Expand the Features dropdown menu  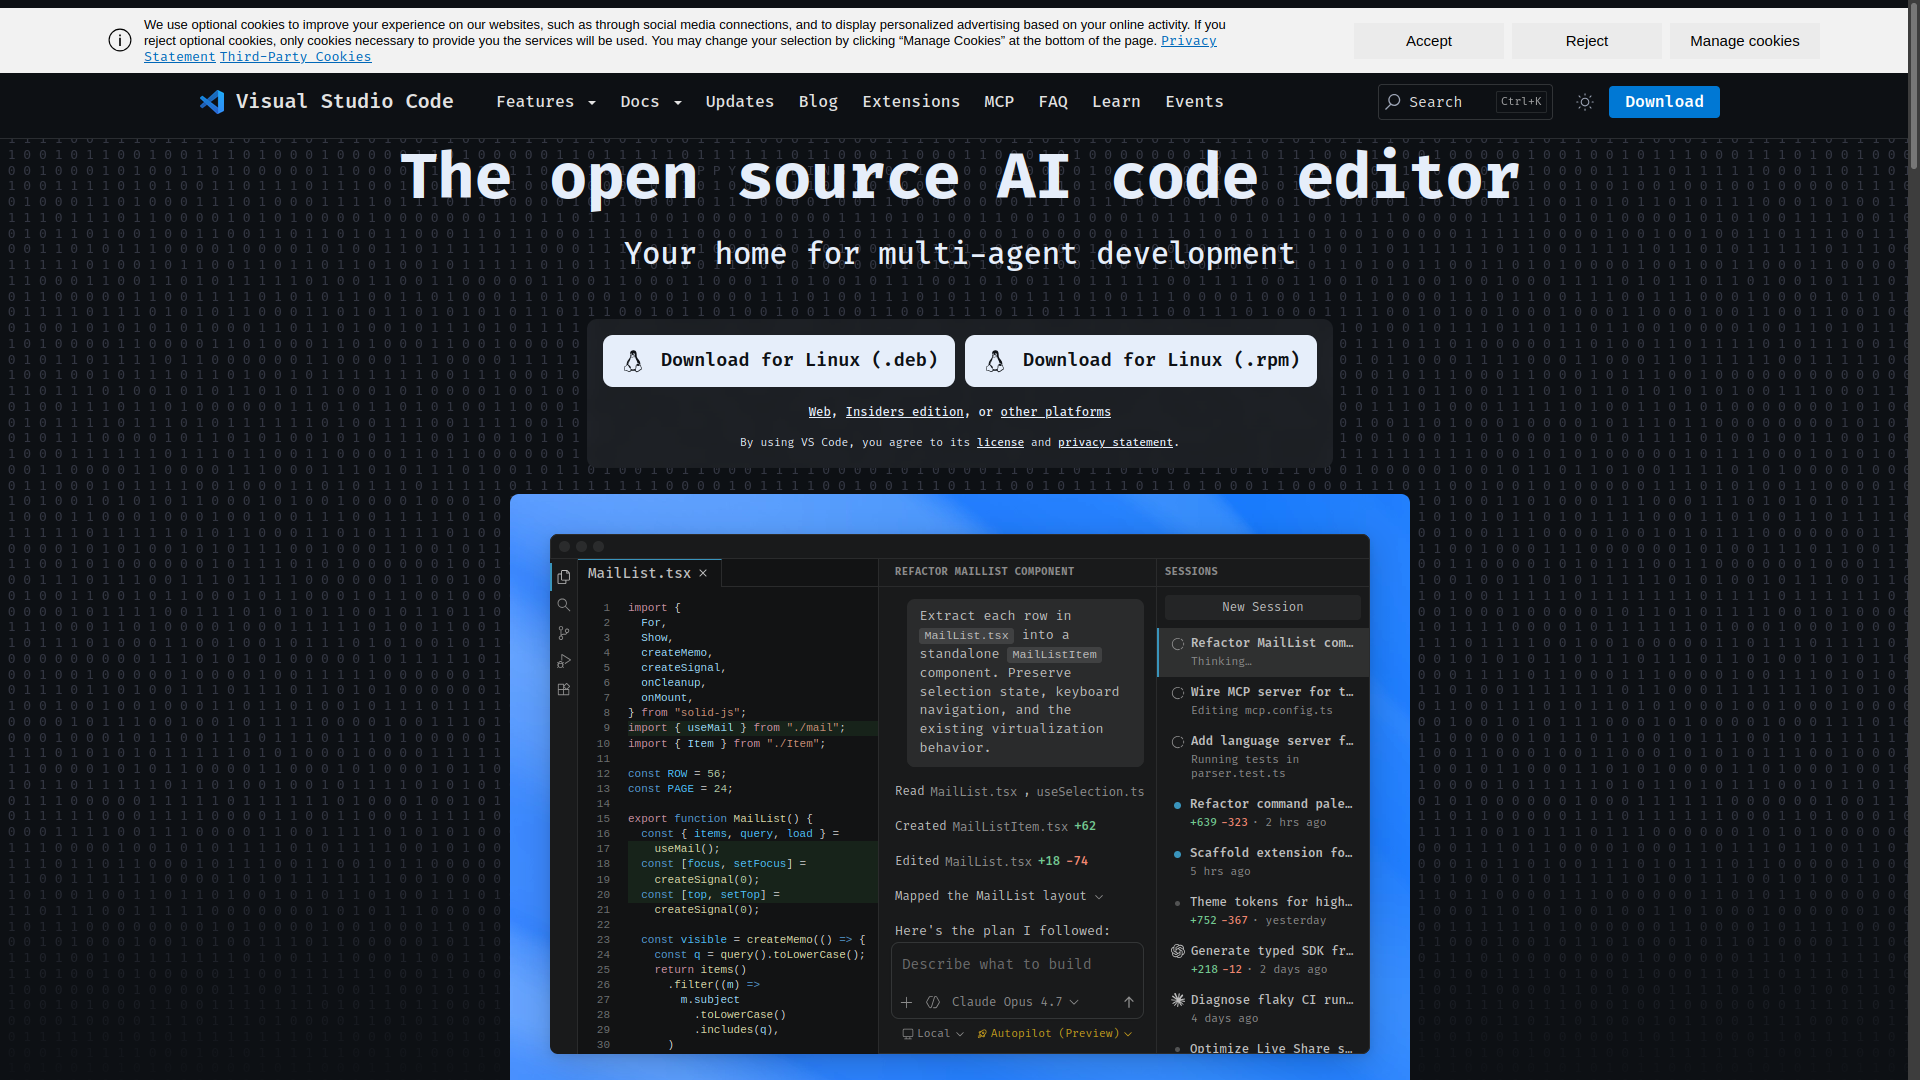546,102
